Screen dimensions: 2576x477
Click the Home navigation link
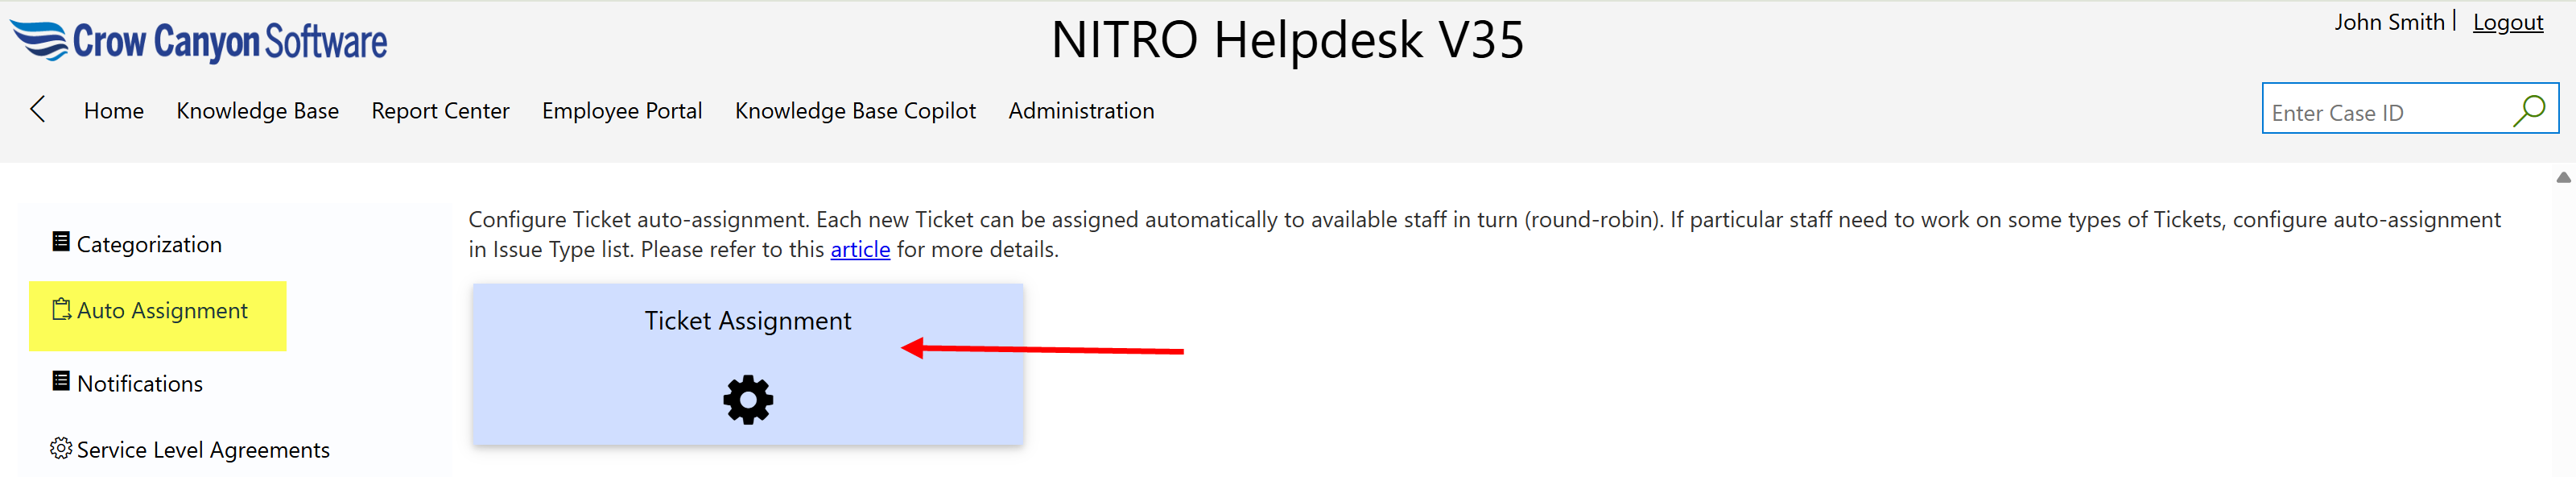click(x=113, y=110)
